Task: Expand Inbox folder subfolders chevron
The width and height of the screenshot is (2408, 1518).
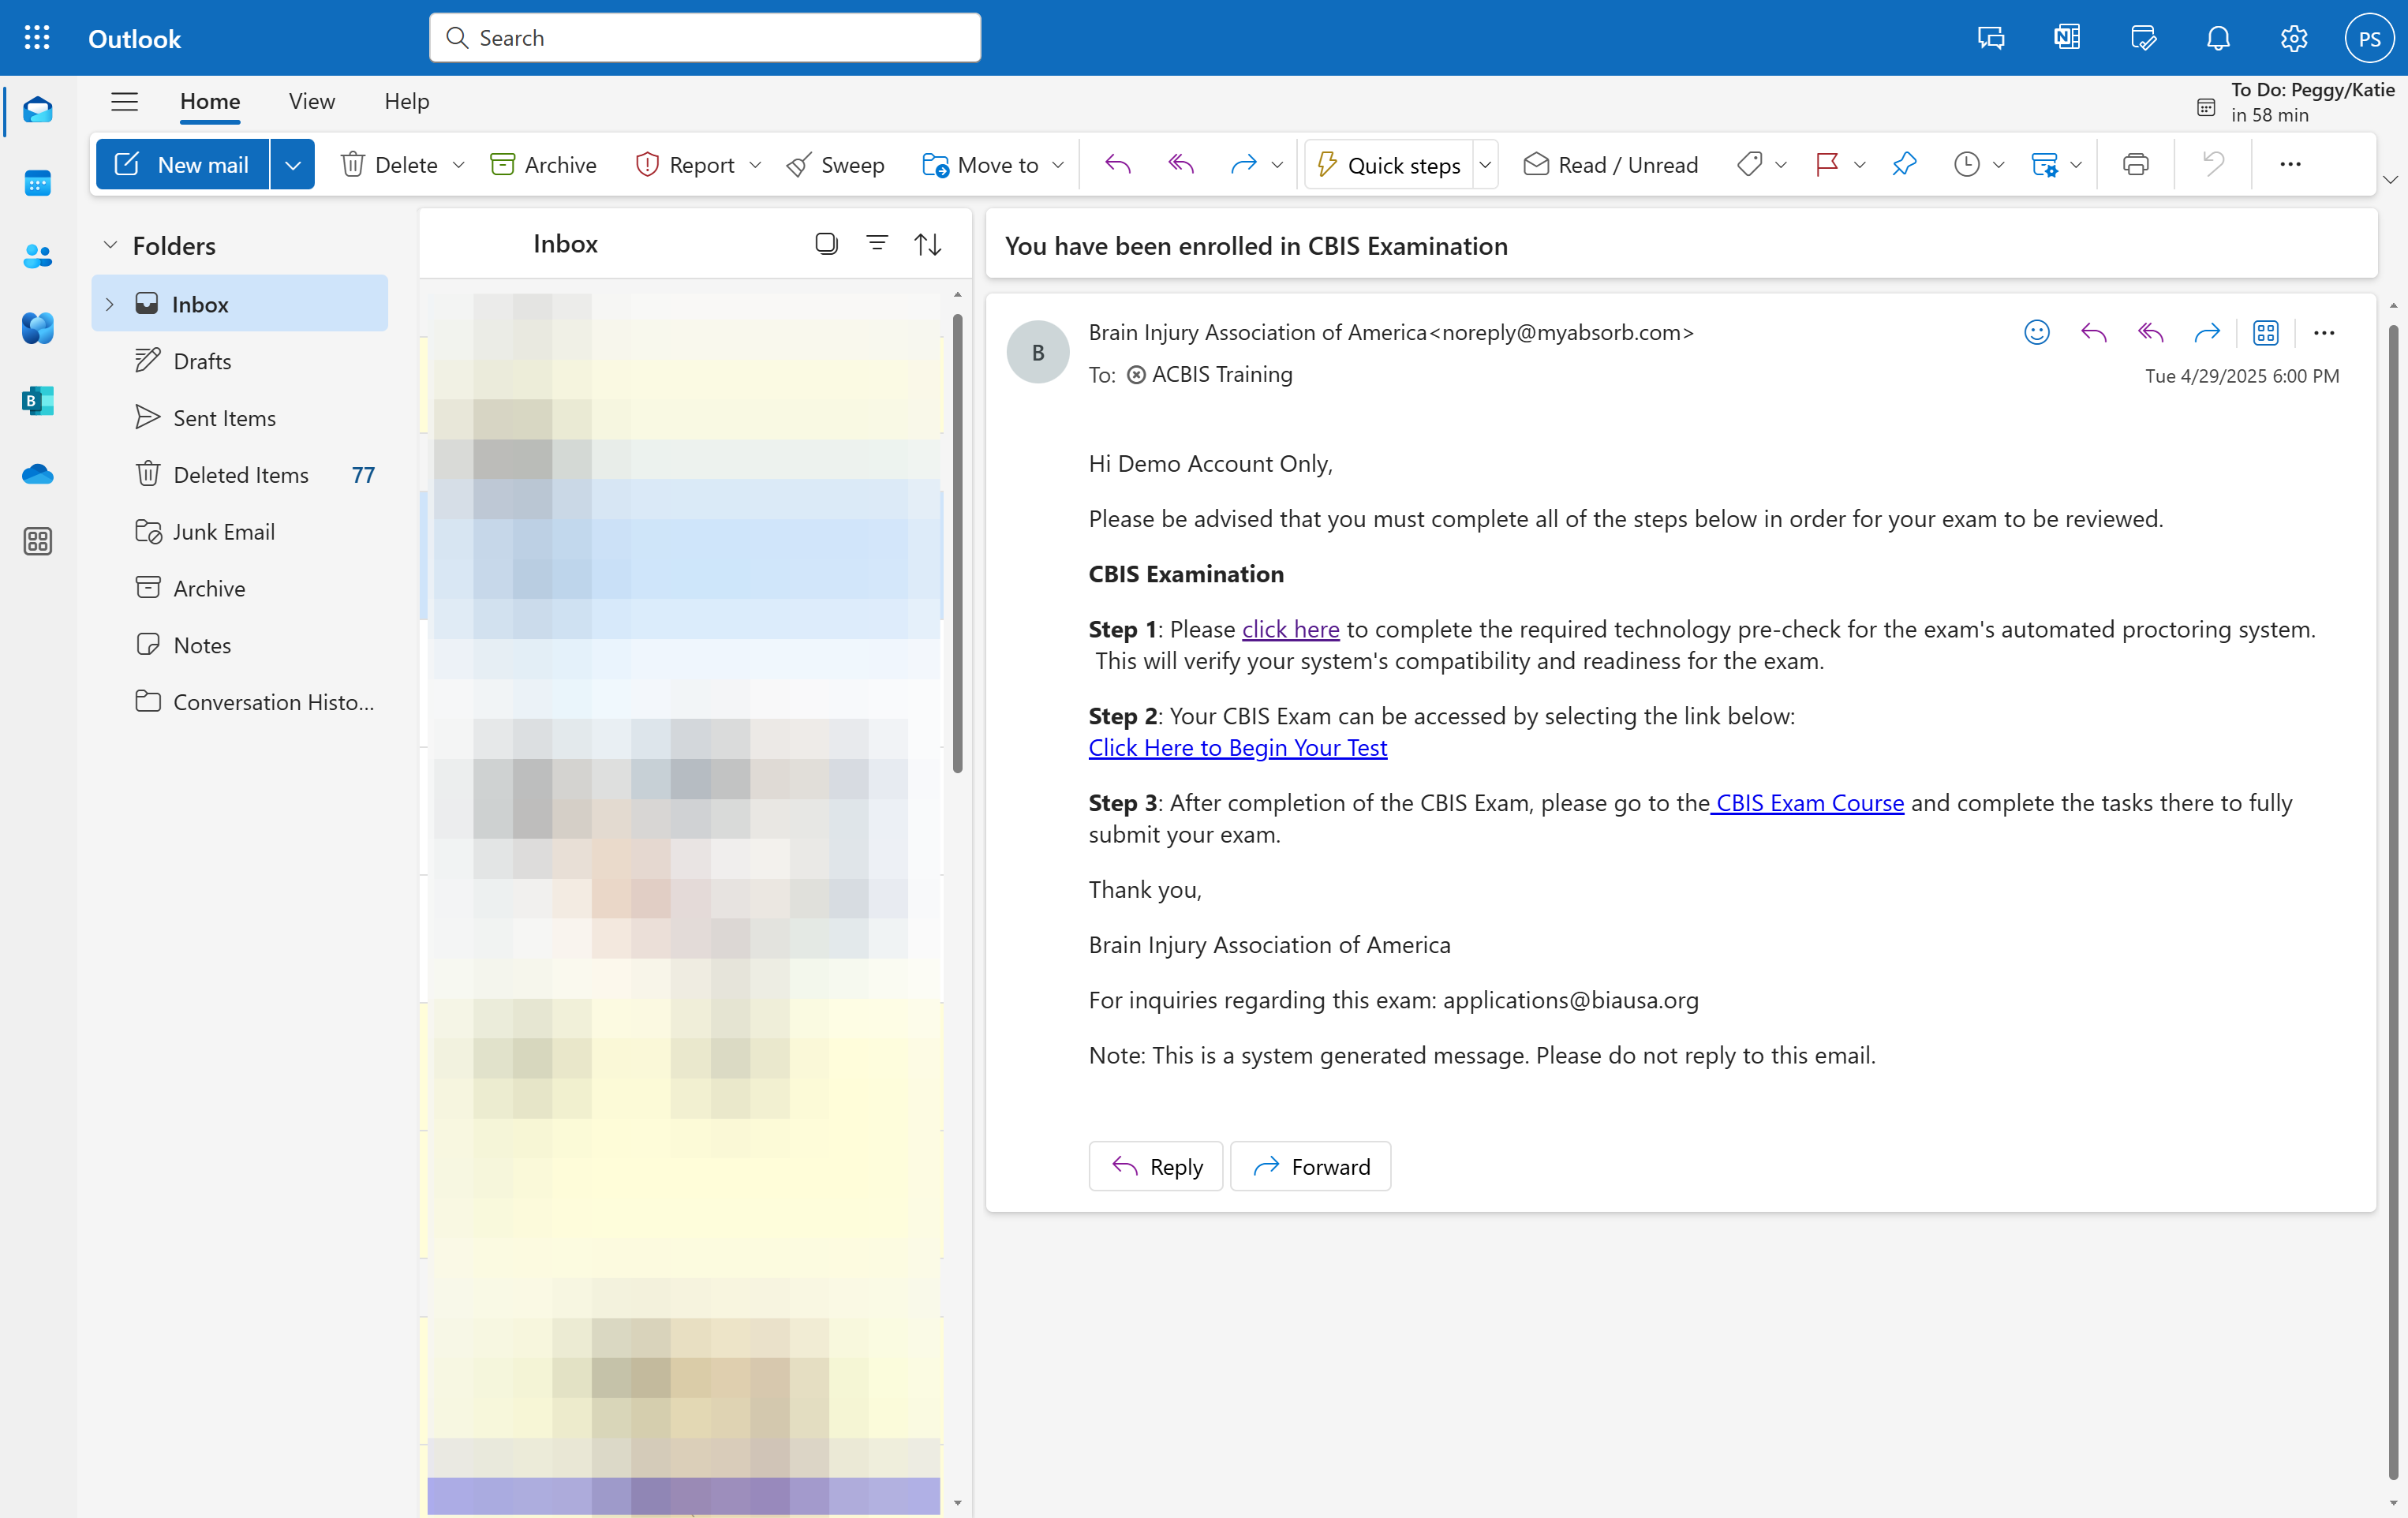Action: tap(110, 304)
